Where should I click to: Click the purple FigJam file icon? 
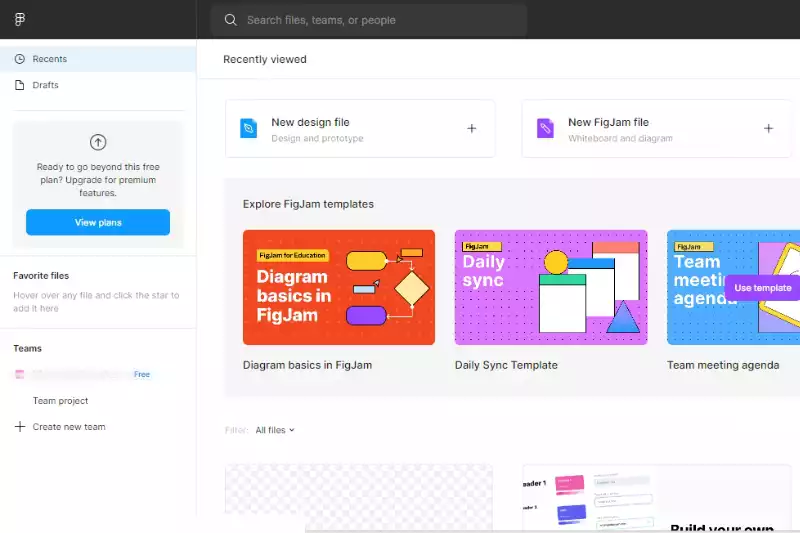(545, 129)
